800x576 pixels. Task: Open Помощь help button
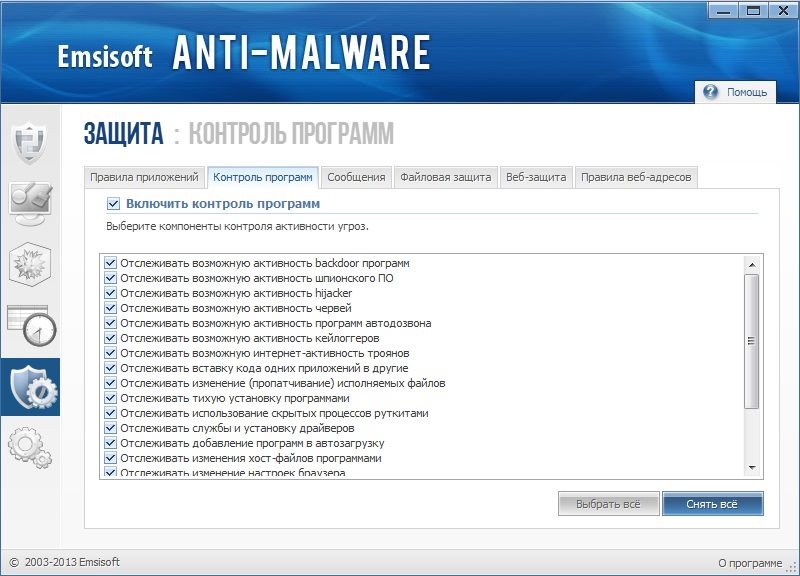tap(735, 92)
